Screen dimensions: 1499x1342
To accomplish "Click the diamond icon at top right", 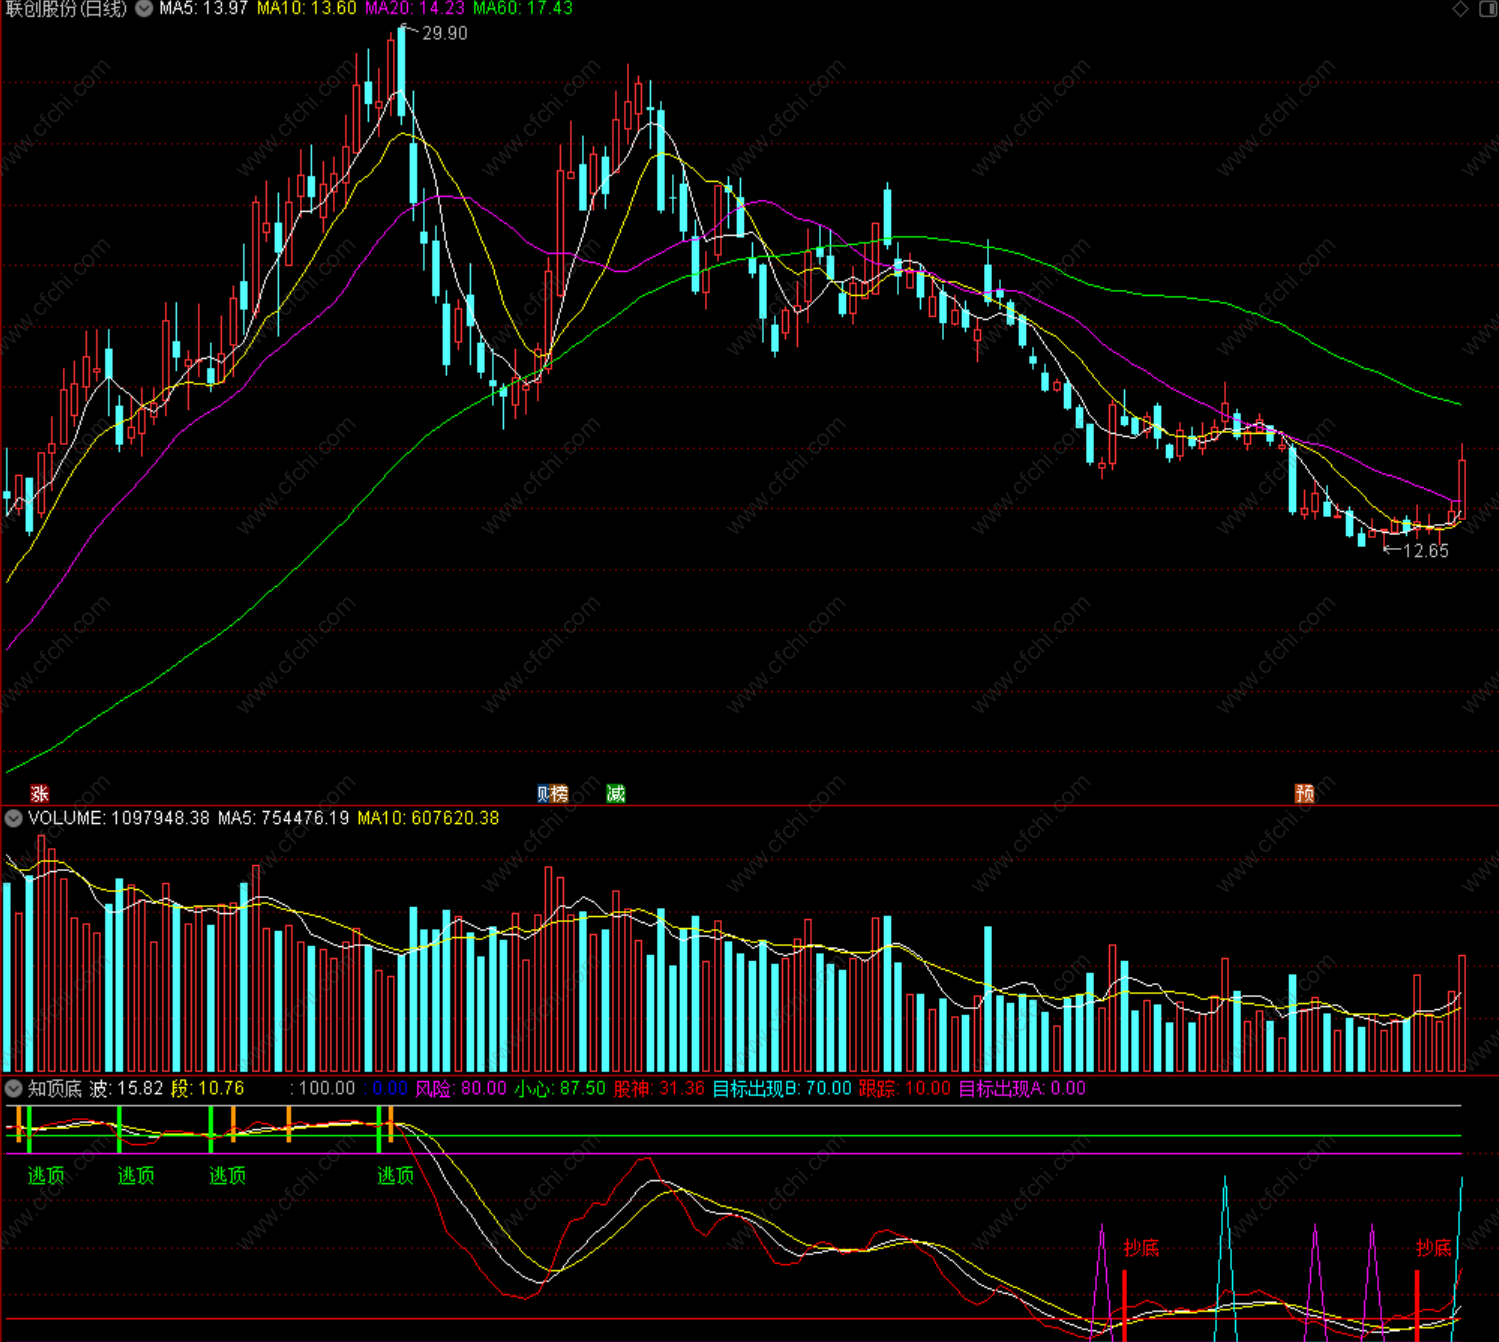I will (x=1461, y=9).
